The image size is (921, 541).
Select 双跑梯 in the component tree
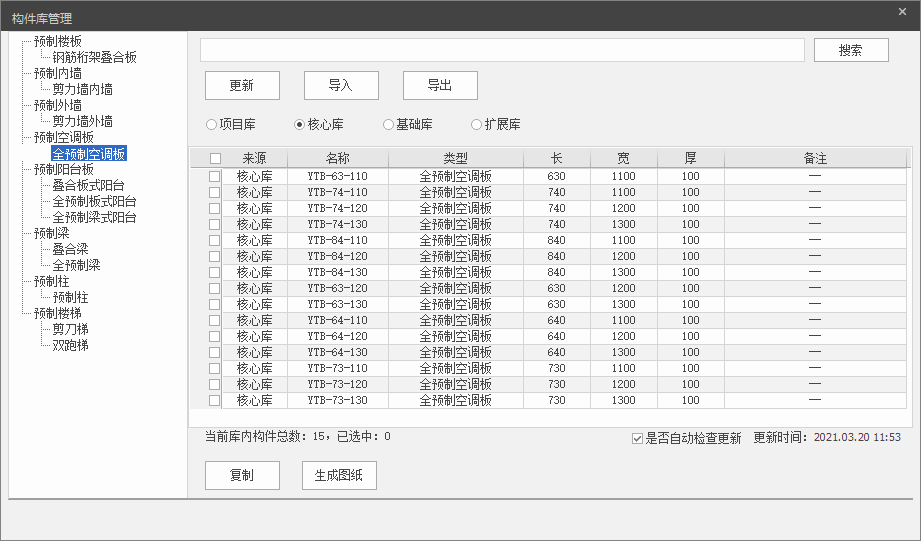pos(70,345)
